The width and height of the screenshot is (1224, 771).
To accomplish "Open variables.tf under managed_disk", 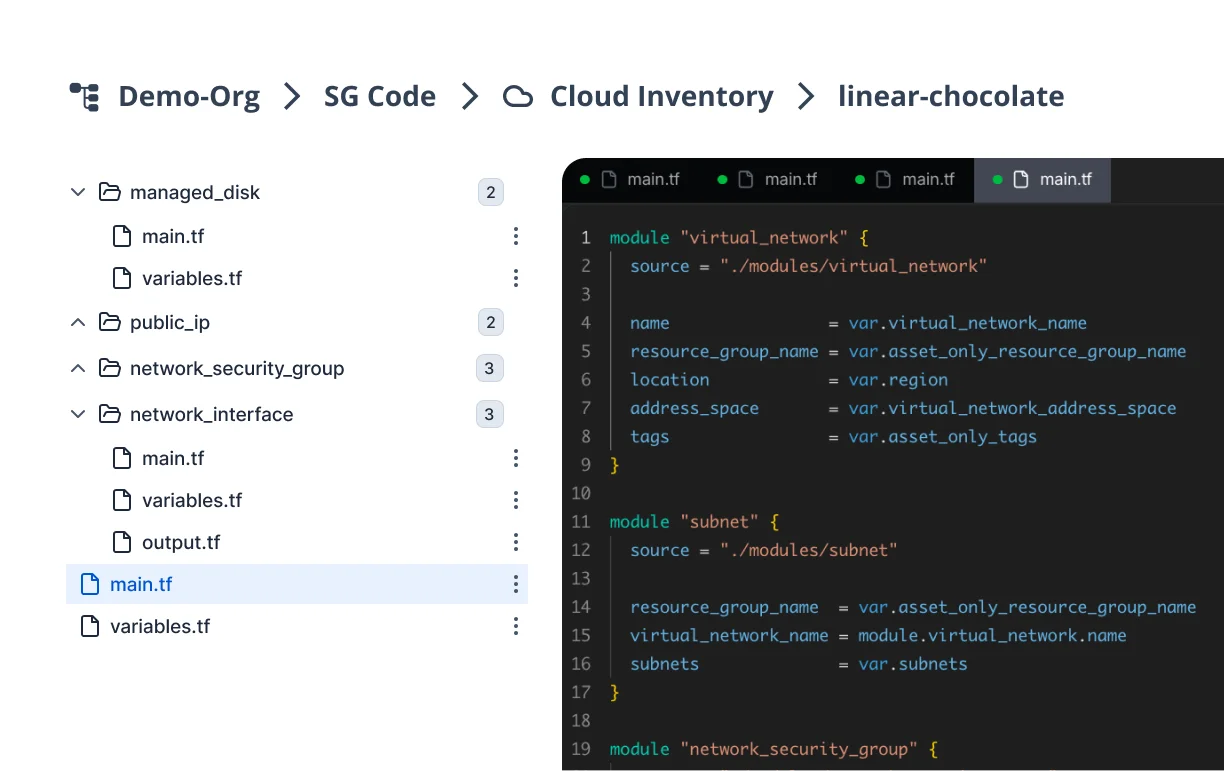I will pos(192,279).
